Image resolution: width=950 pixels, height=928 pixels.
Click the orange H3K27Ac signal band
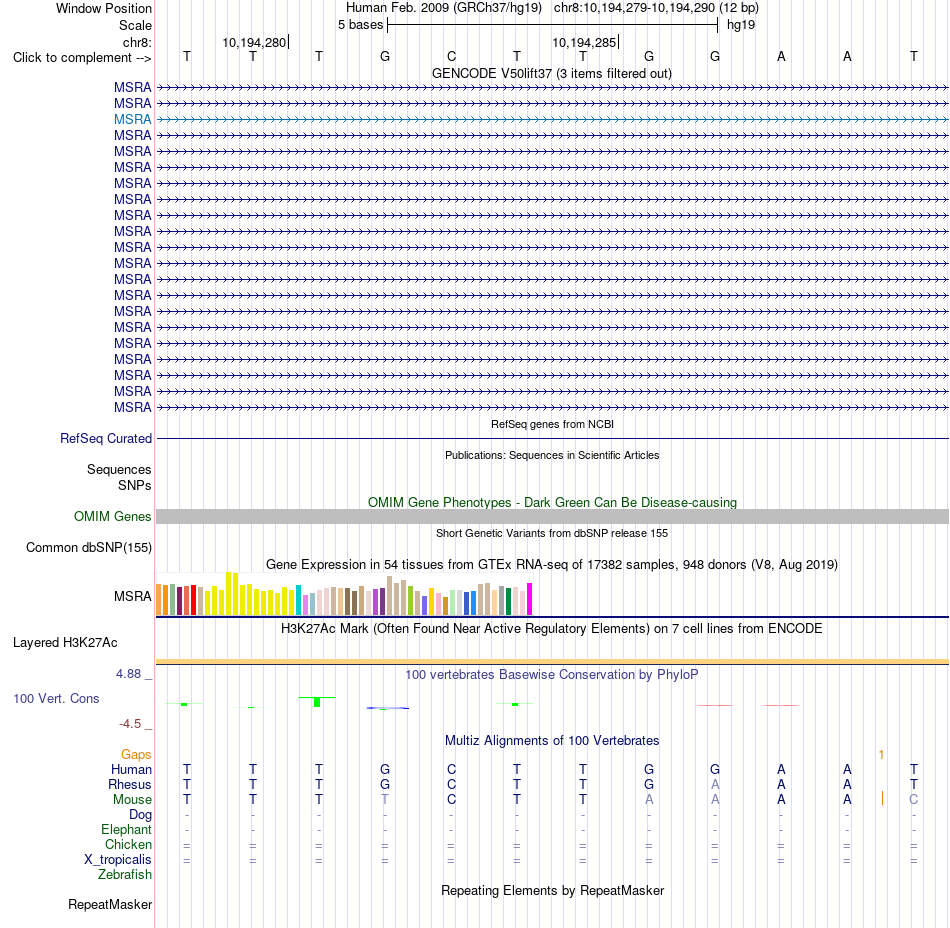[x=552, y=661]
